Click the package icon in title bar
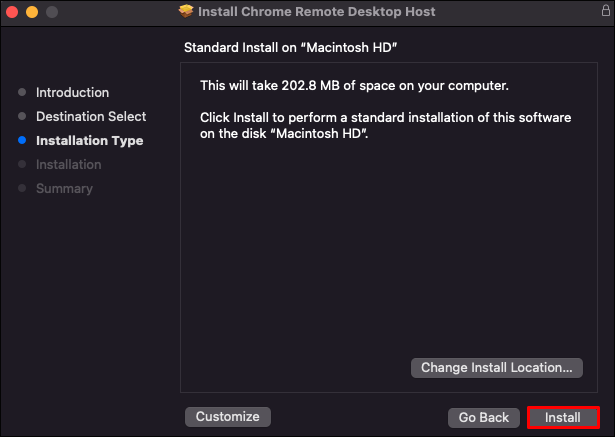Image resolution: width=615 pixels, height=437 pixels. 186,12
